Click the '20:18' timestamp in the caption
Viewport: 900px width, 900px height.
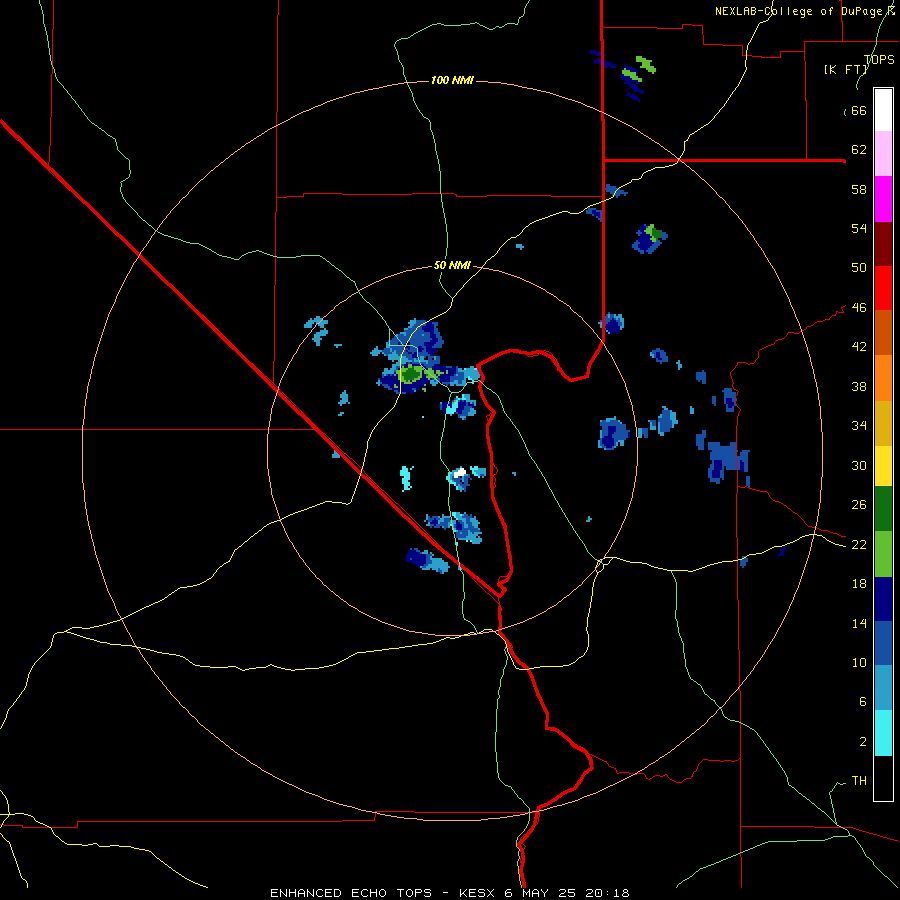click(x=607, y=893)
